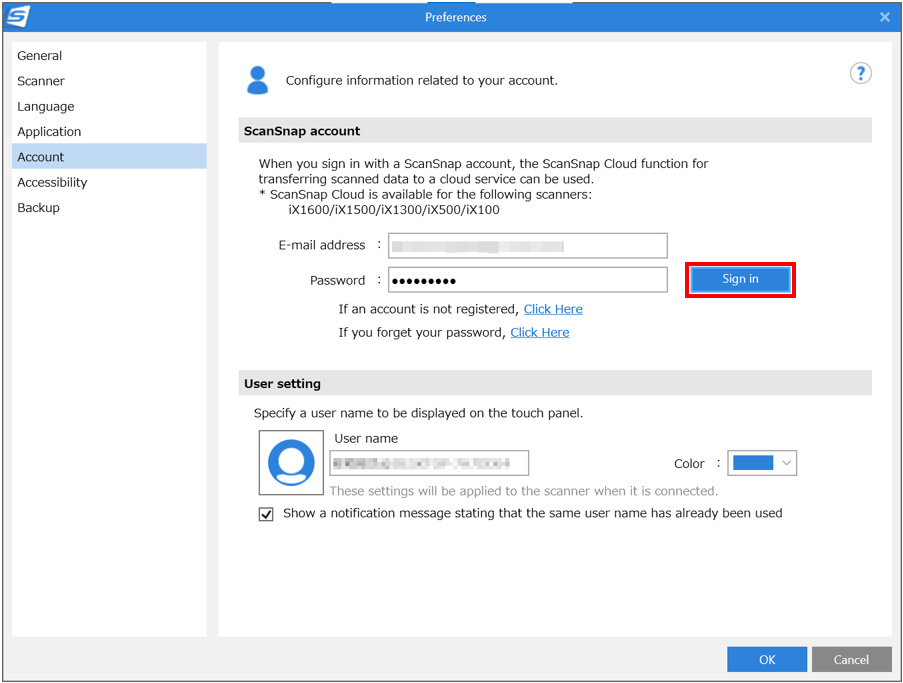Click the Password input field
The height and width of the screenshot is (683, 903).
[528, 280]
